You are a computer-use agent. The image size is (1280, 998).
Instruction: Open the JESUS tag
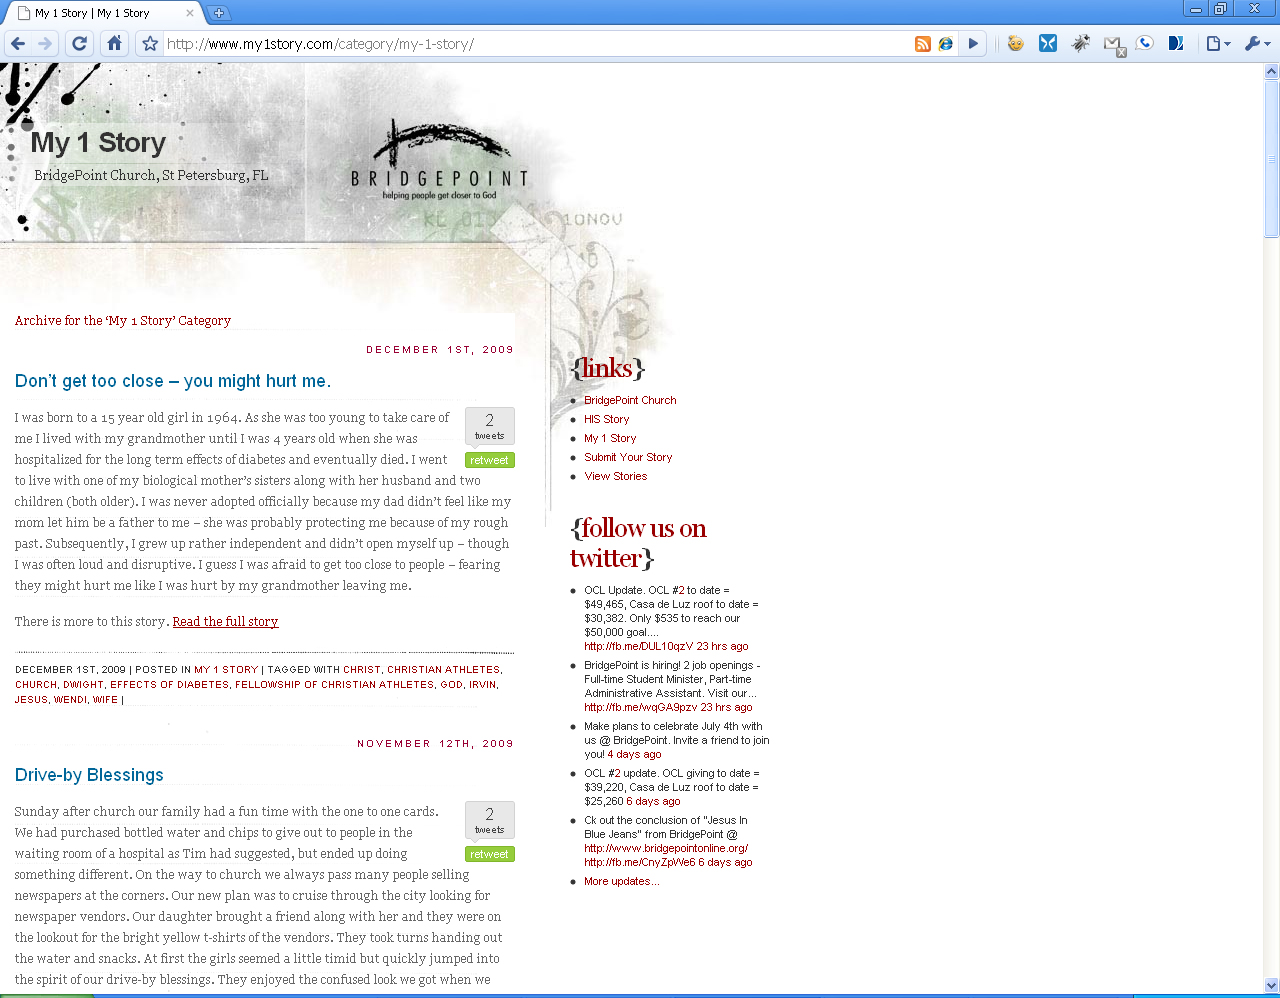pos(31,700)
